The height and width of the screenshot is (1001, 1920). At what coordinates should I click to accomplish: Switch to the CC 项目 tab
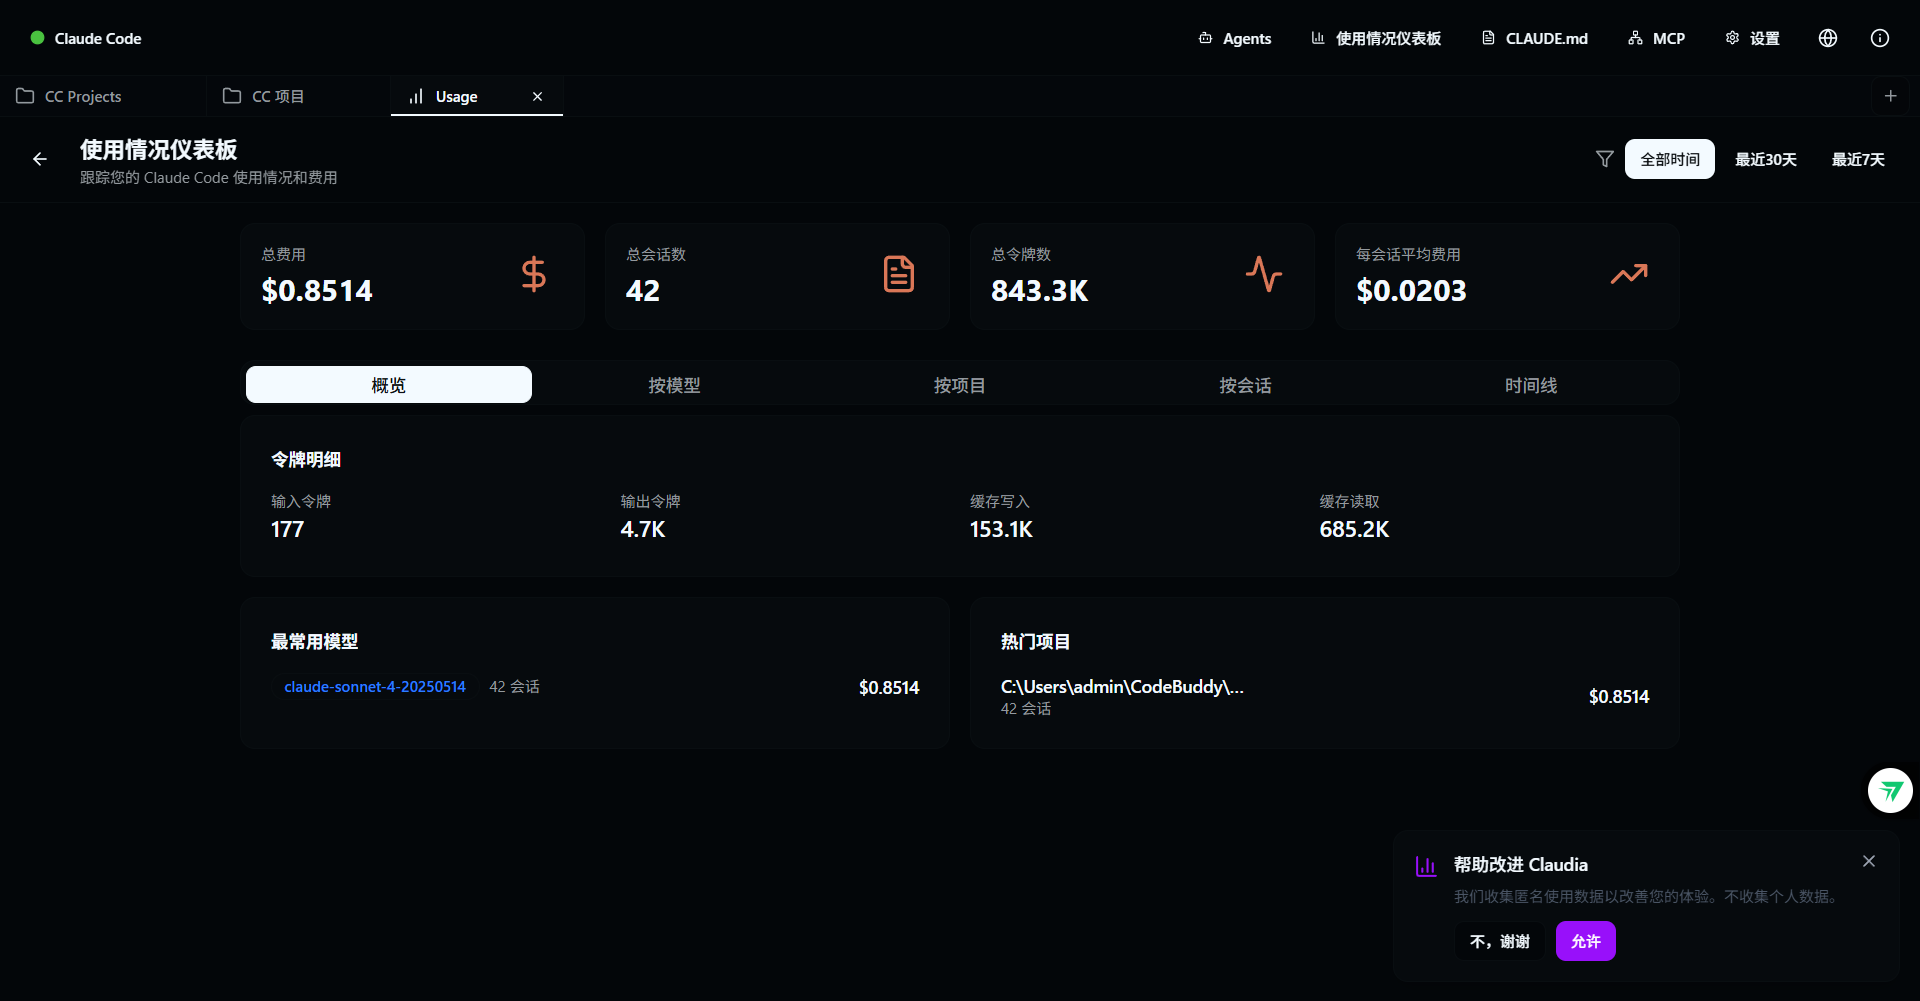click(298, 96)
